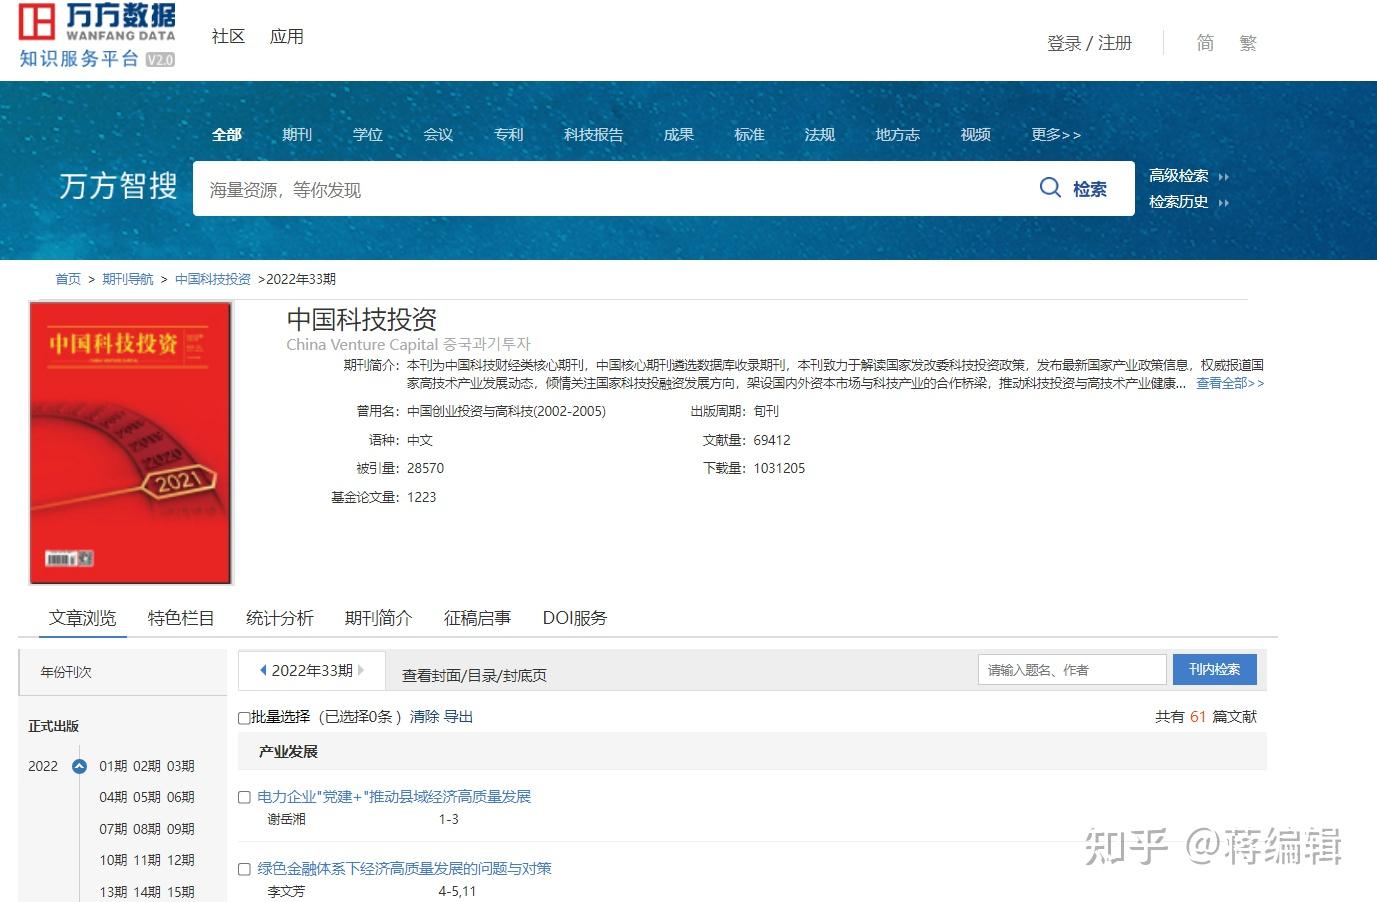Screen dimensions: 1377x902
Task: Select the 视频 search category
Action: (975, 134)
